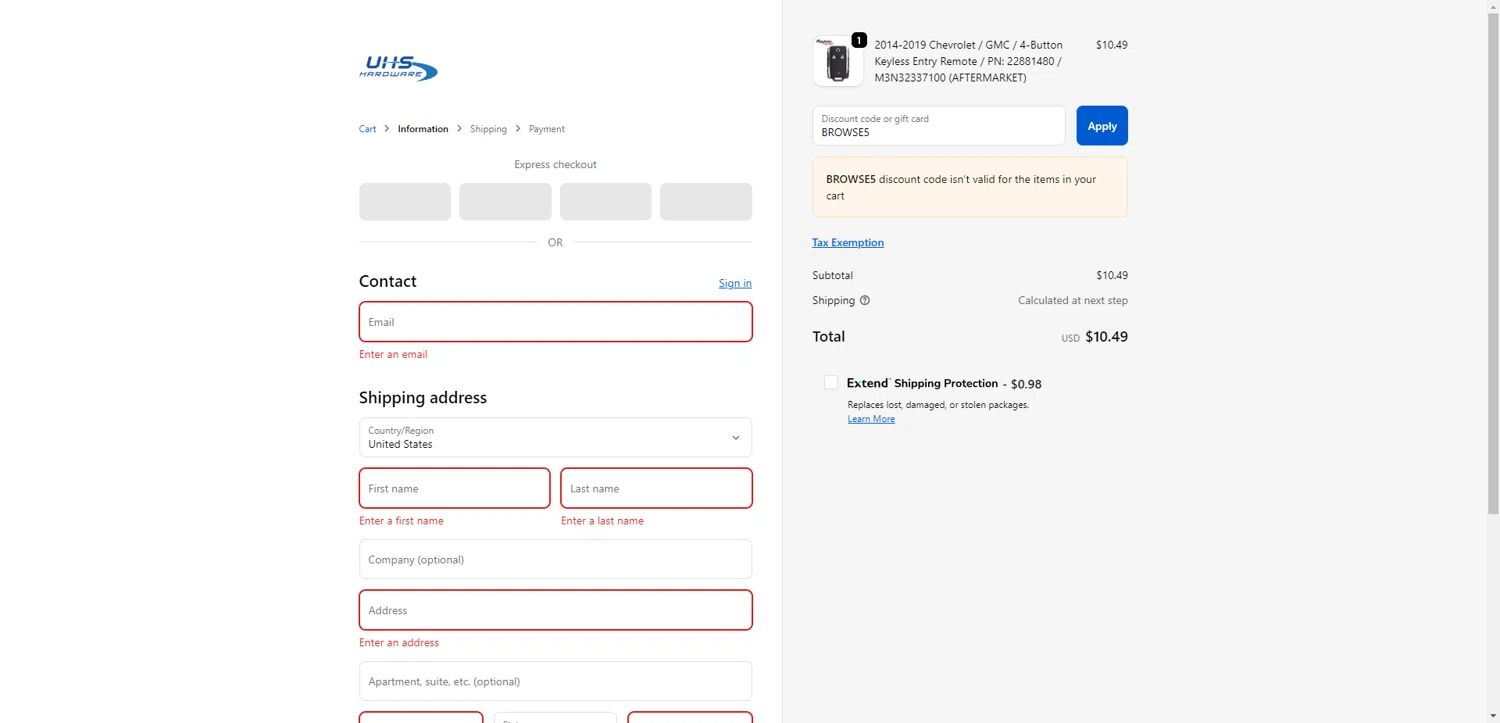Click the product title text for Chevrolet remote
This screenshot has height=723, width=1500.
(x=968, y=61)
